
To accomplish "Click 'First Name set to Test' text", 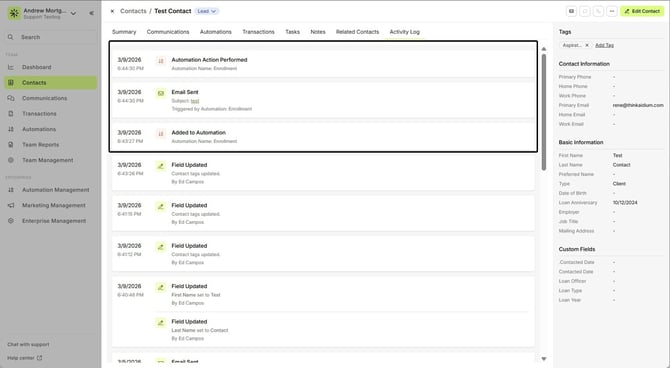I will click(196, 295).
